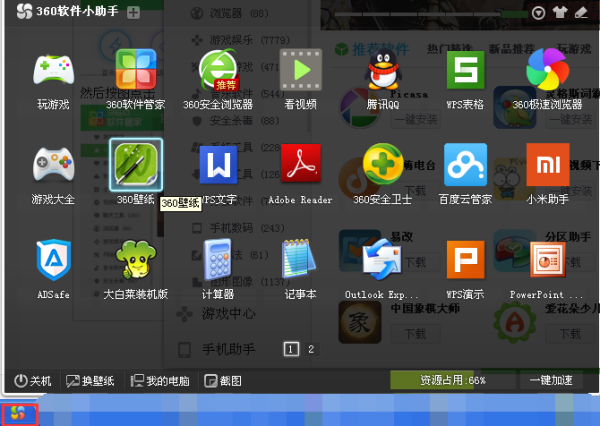Launch 360极速浏览器 colorful icon
Image resolution: width=600 pixels, height=426 pixels.
548,70
